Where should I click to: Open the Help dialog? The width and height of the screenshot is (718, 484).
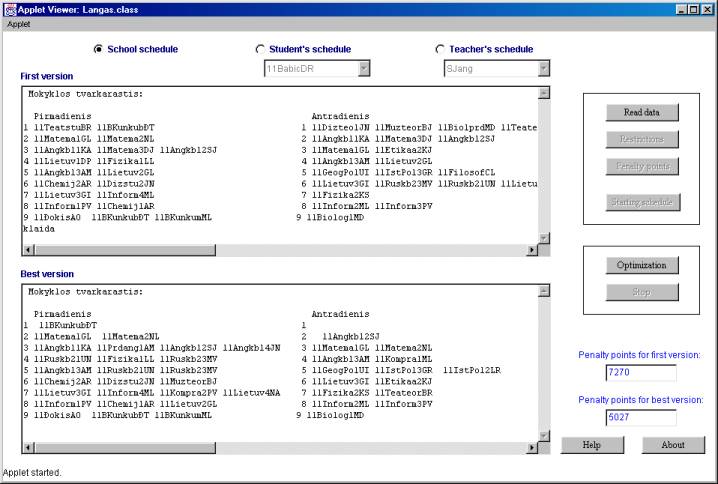click(x=591, y=444)
